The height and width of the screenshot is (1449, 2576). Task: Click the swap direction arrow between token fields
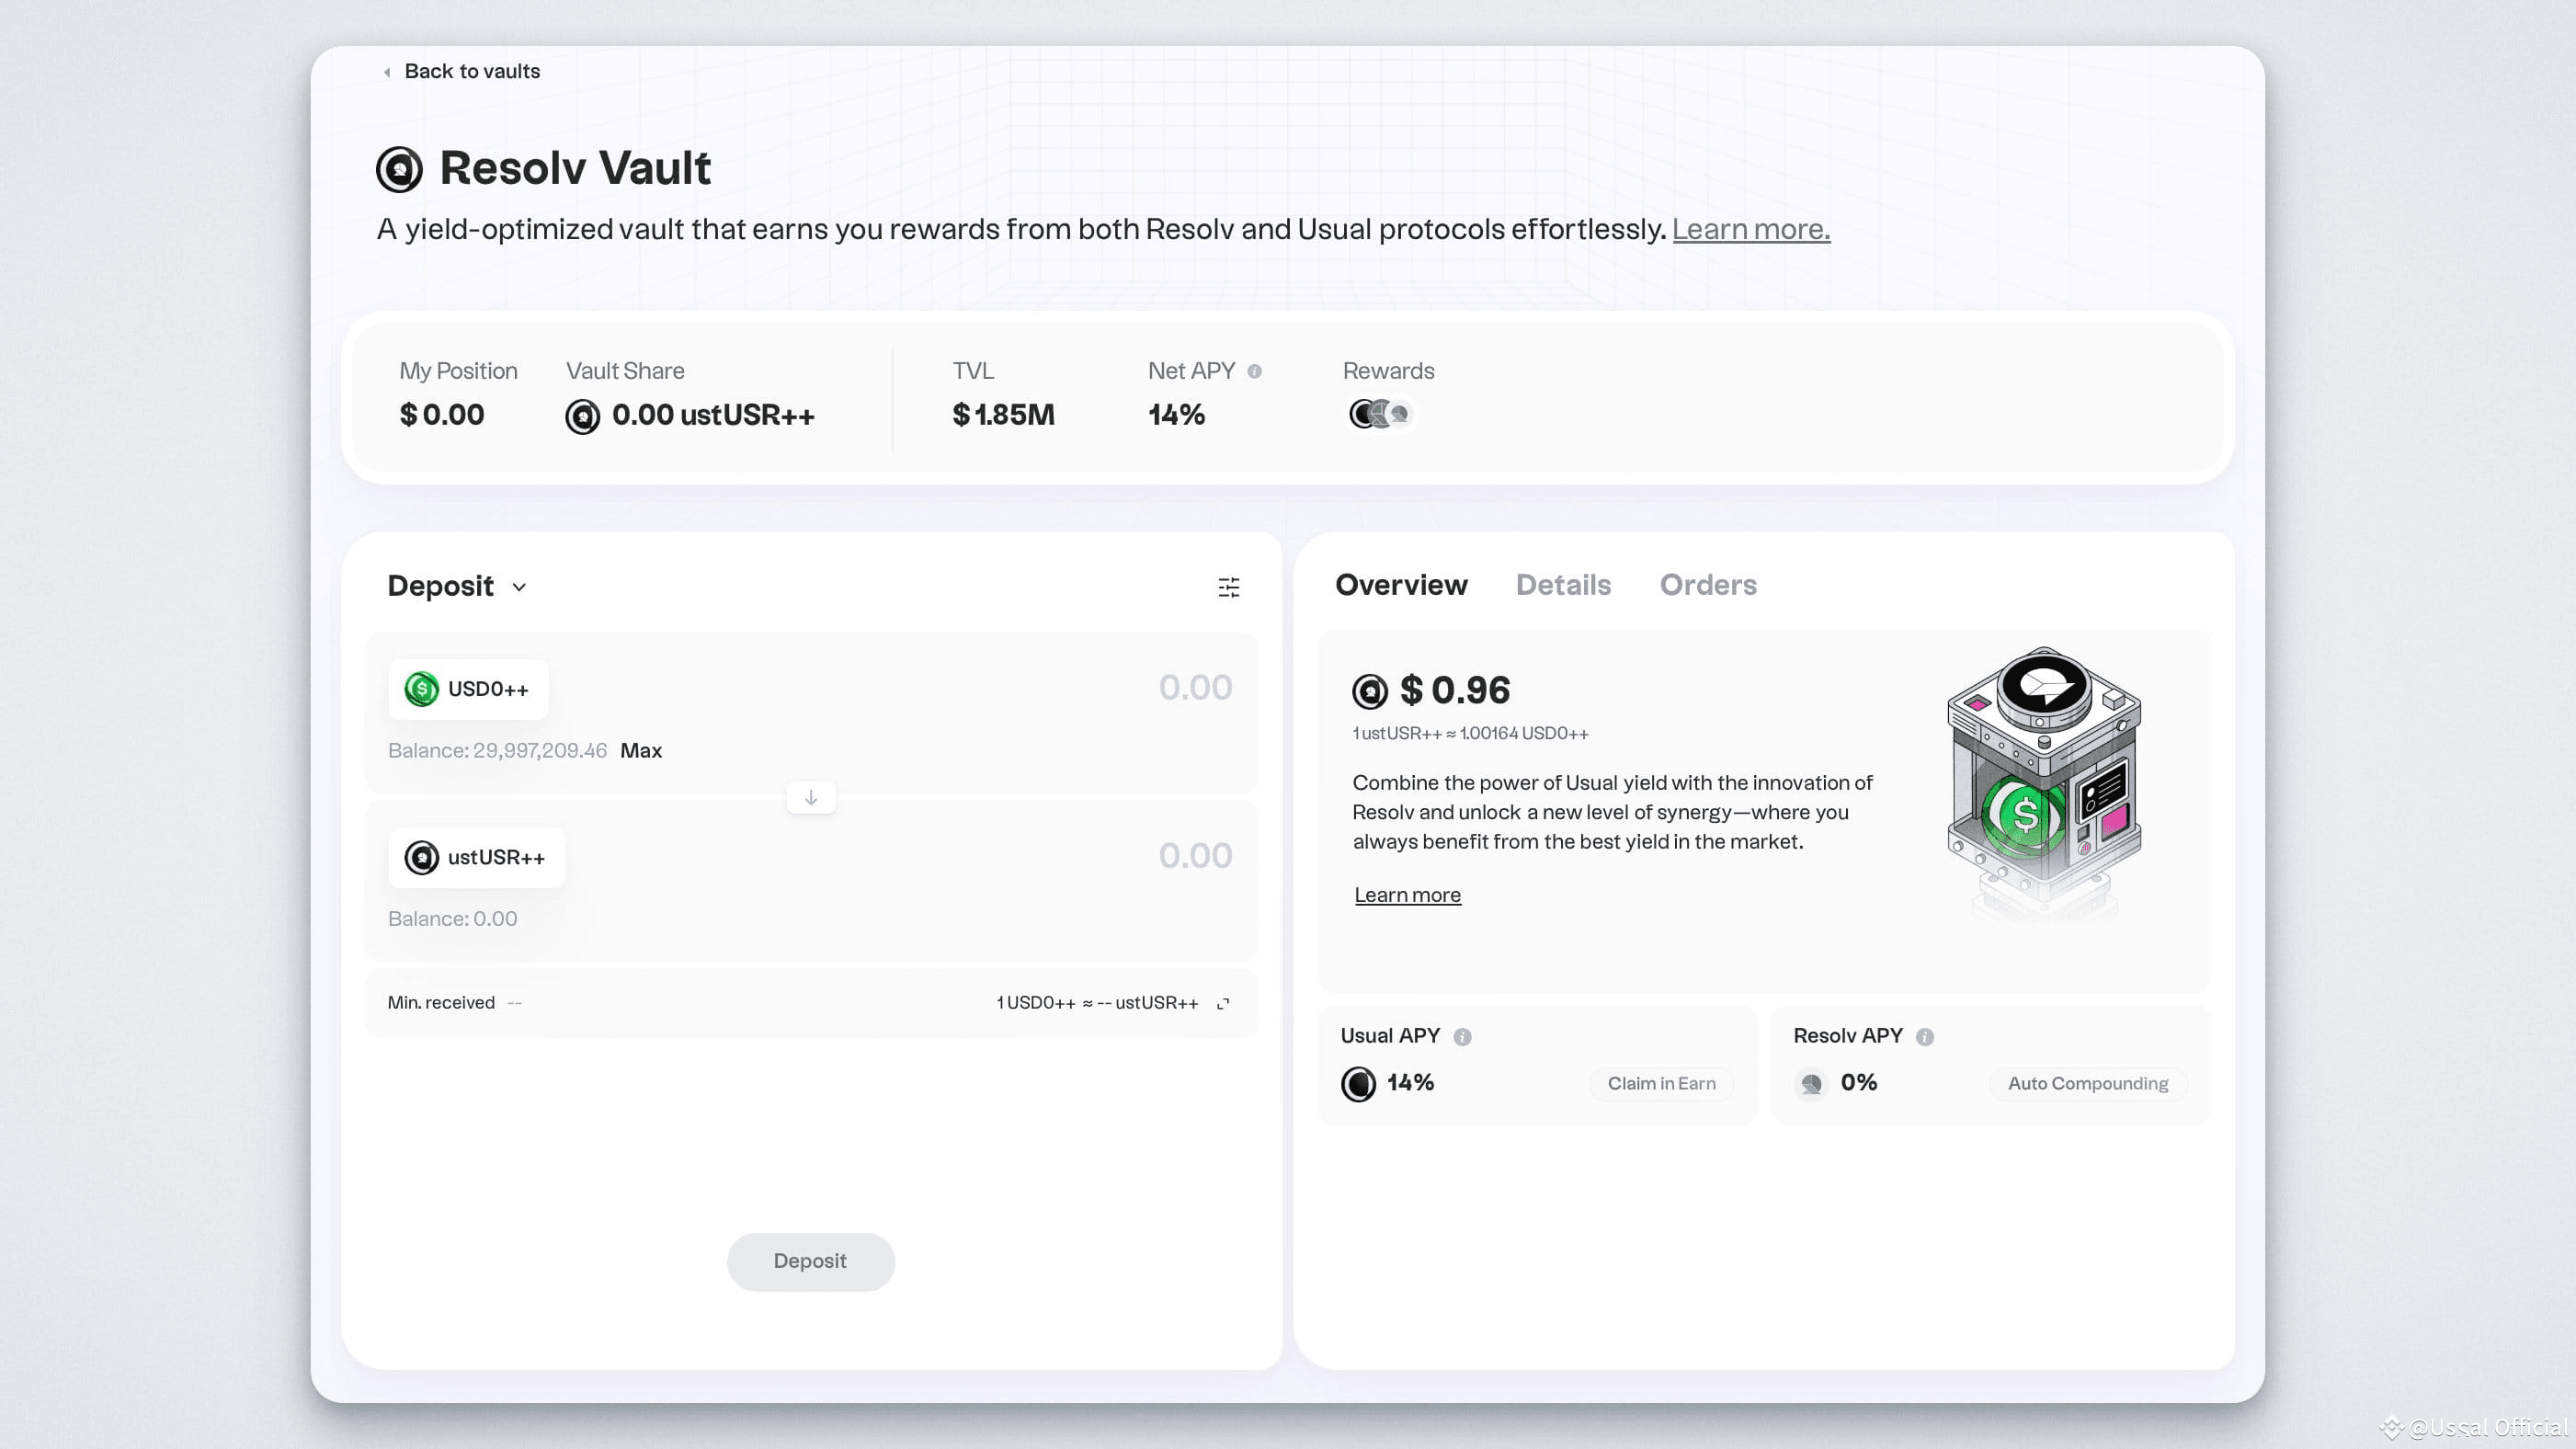pos(811,797)
